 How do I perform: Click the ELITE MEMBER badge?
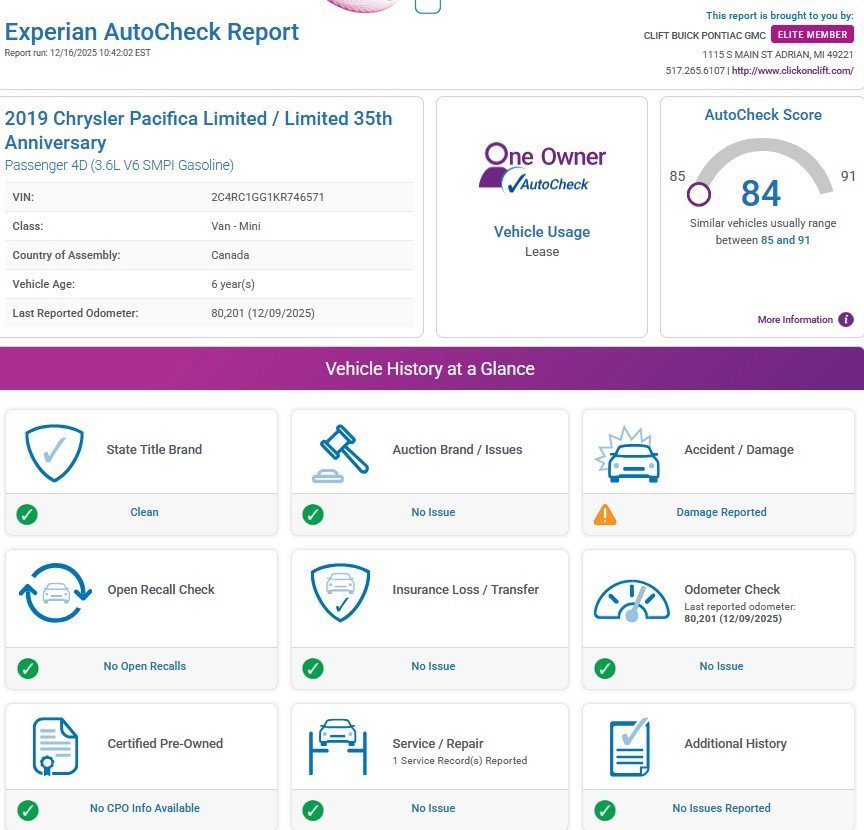tap(812, 35)
